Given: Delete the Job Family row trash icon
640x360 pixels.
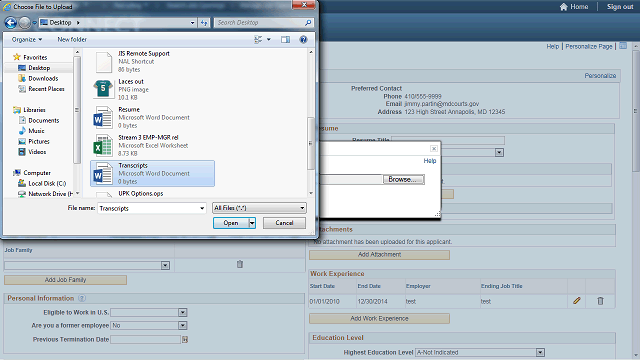Looking at the screenshot, I should click(240, 264).
